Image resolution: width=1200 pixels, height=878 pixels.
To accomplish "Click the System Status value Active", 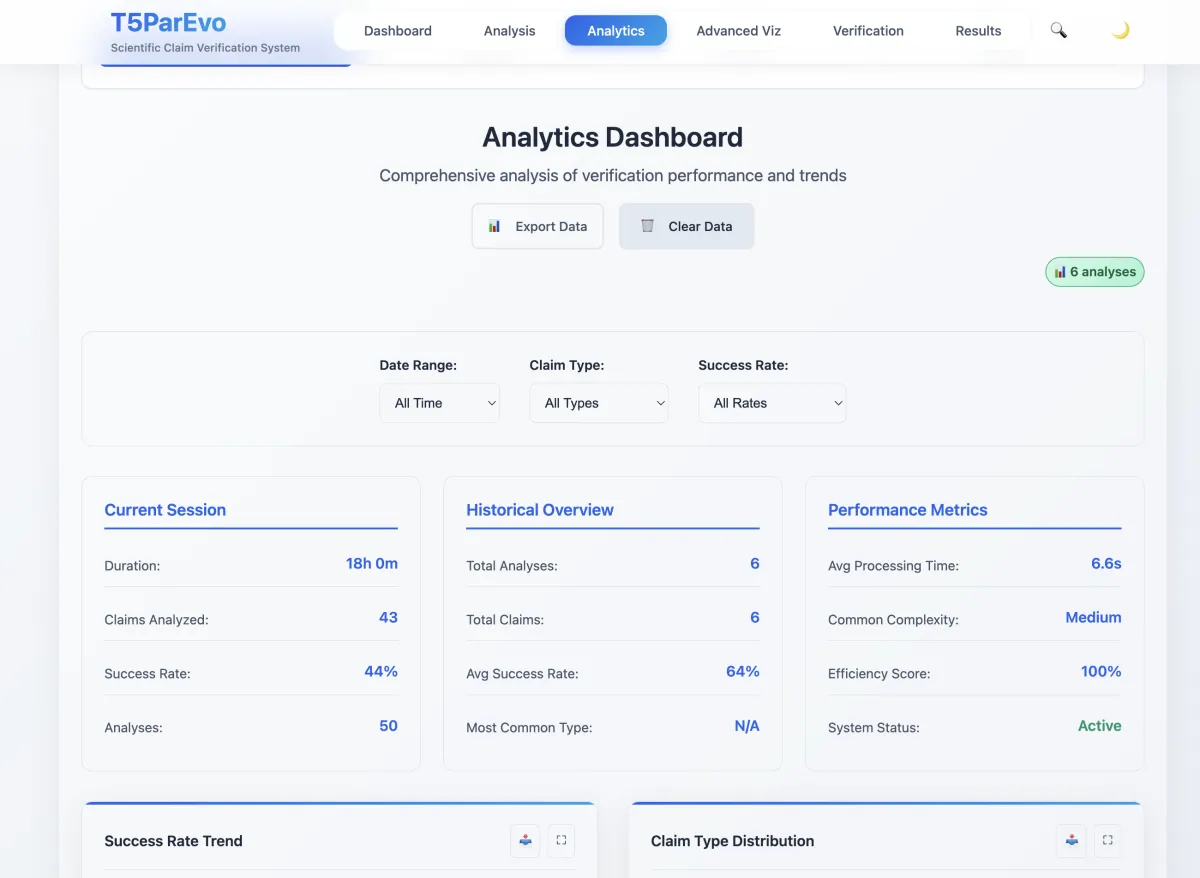I will click(x=1100, y=726).
